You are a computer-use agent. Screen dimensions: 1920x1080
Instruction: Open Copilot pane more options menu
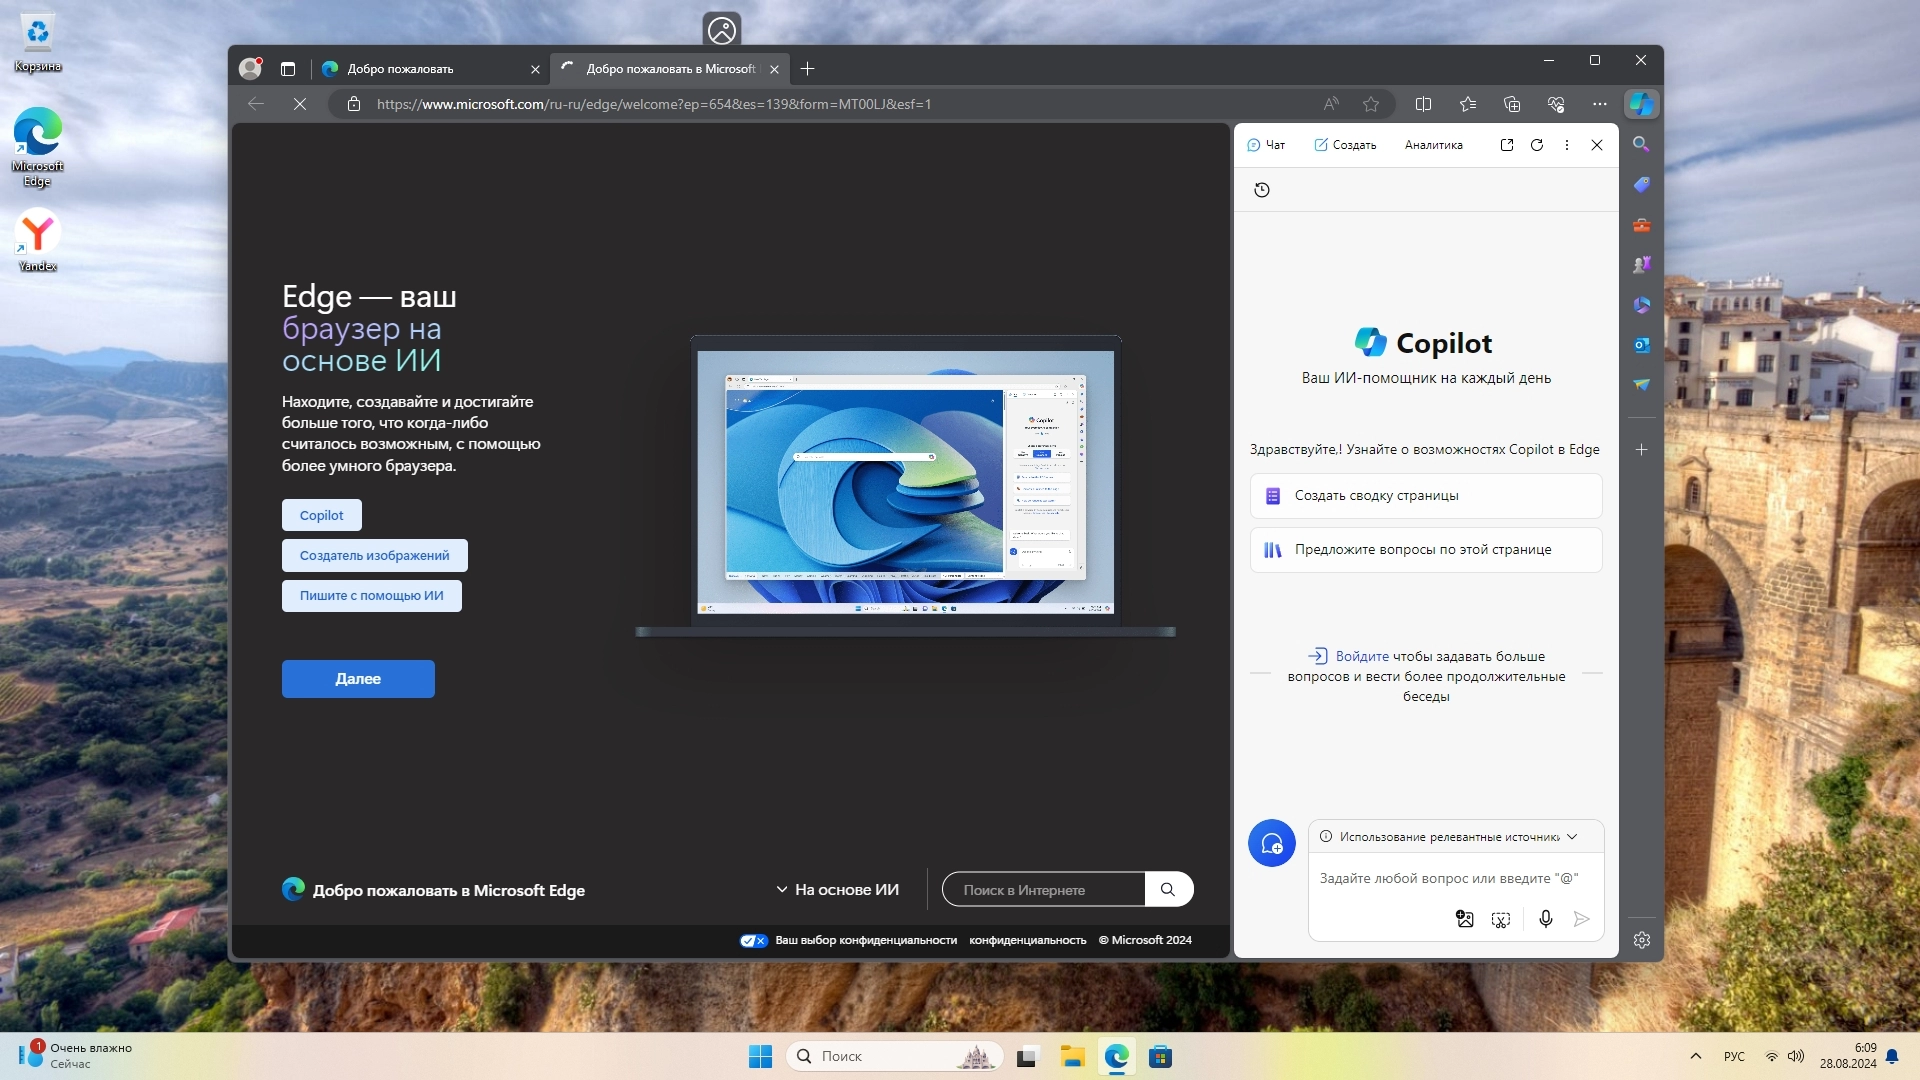[1567, 145]
